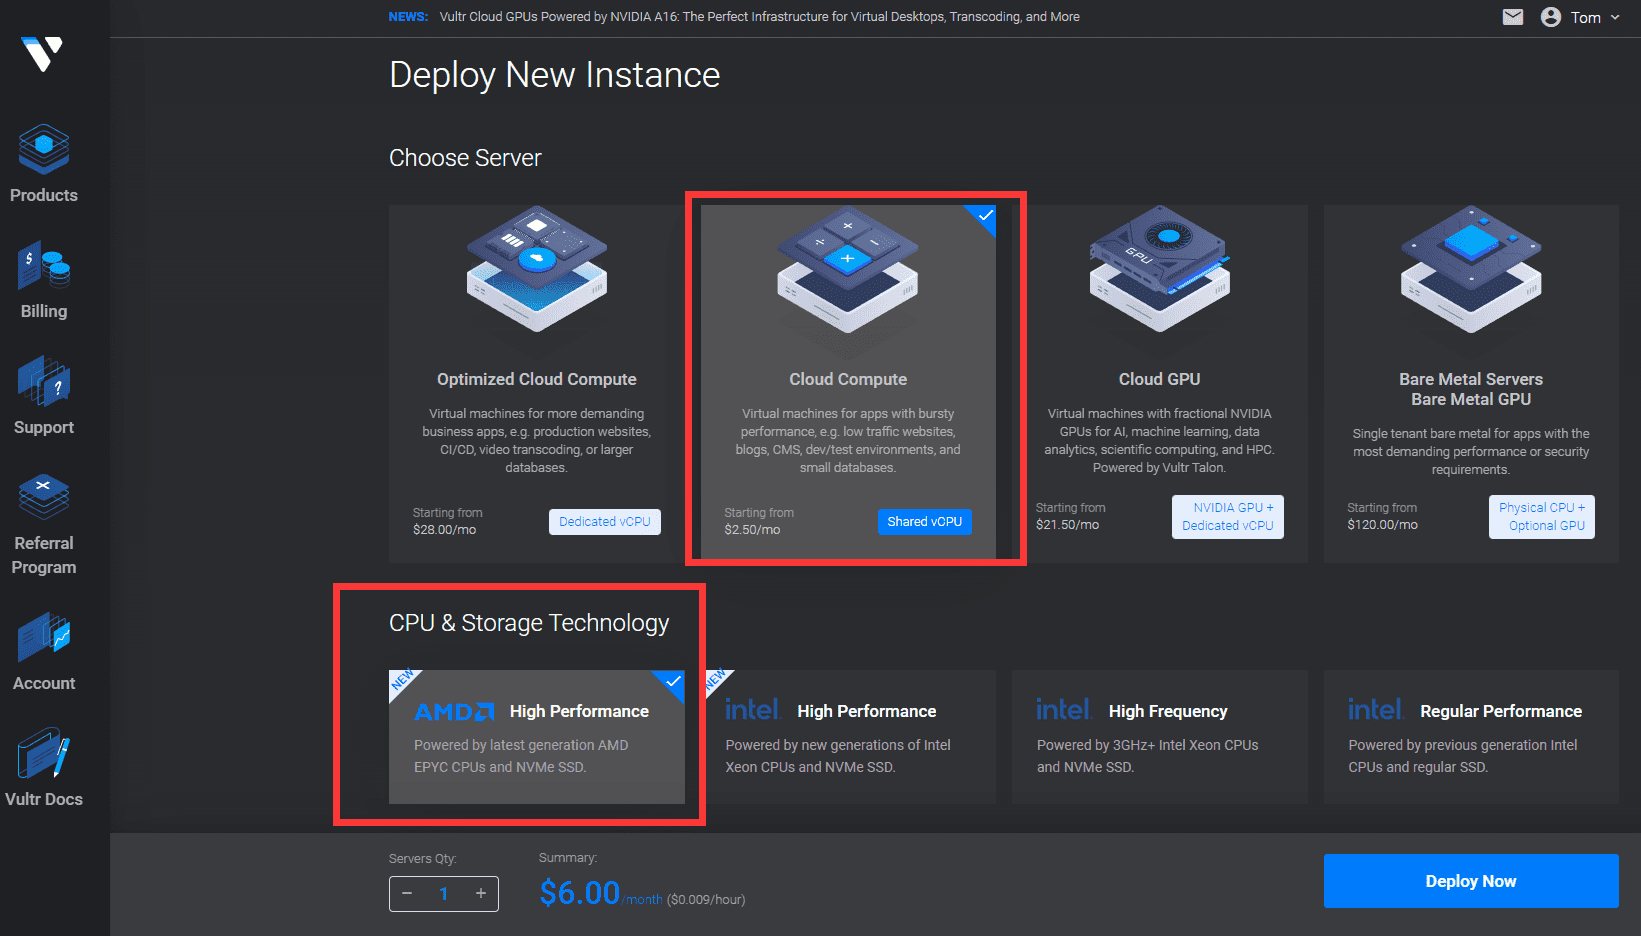Open the NVIDIA A16 news announcement link
The image size is (1641, 936).
(759, 17)
